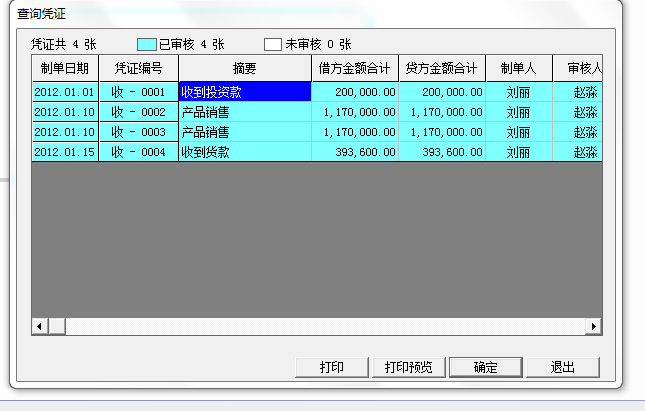
Task: Select voucher 收 - 0002
Action: [139, 112]
